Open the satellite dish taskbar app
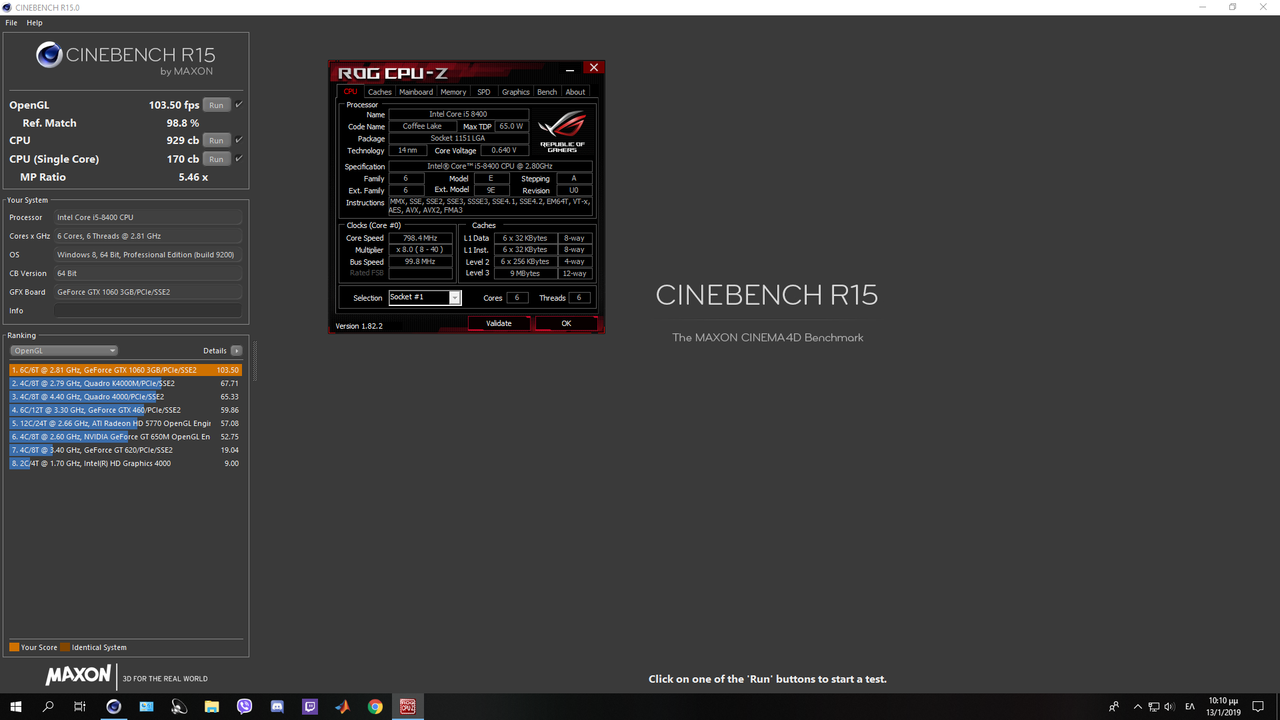The width and height of the screenshot is (1280, 720). coord(179,707)
